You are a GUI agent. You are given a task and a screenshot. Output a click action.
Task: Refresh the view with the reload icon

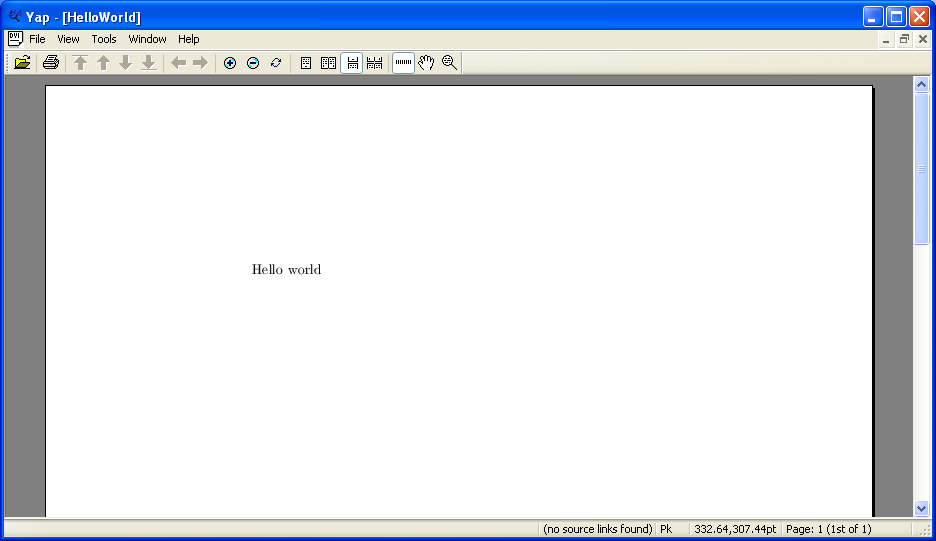tap(276, 63)
